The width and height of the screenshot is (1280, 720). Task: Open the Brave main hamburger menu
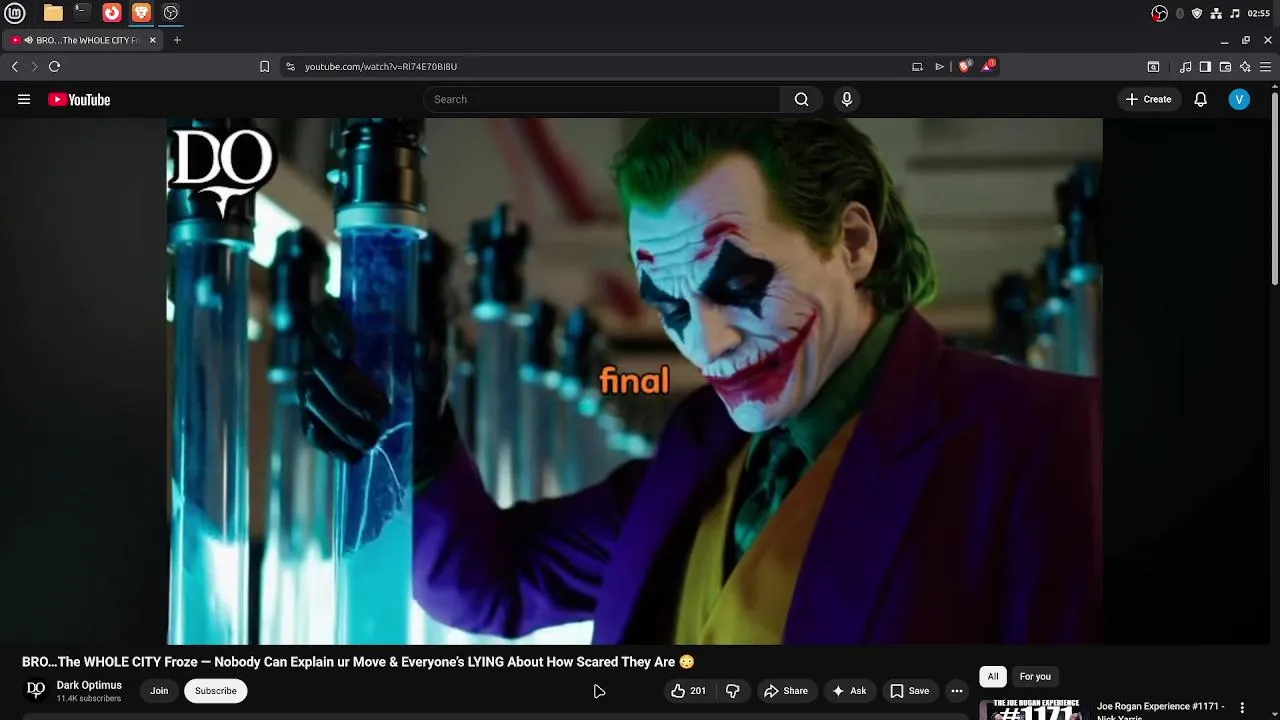click(1265, 66)
